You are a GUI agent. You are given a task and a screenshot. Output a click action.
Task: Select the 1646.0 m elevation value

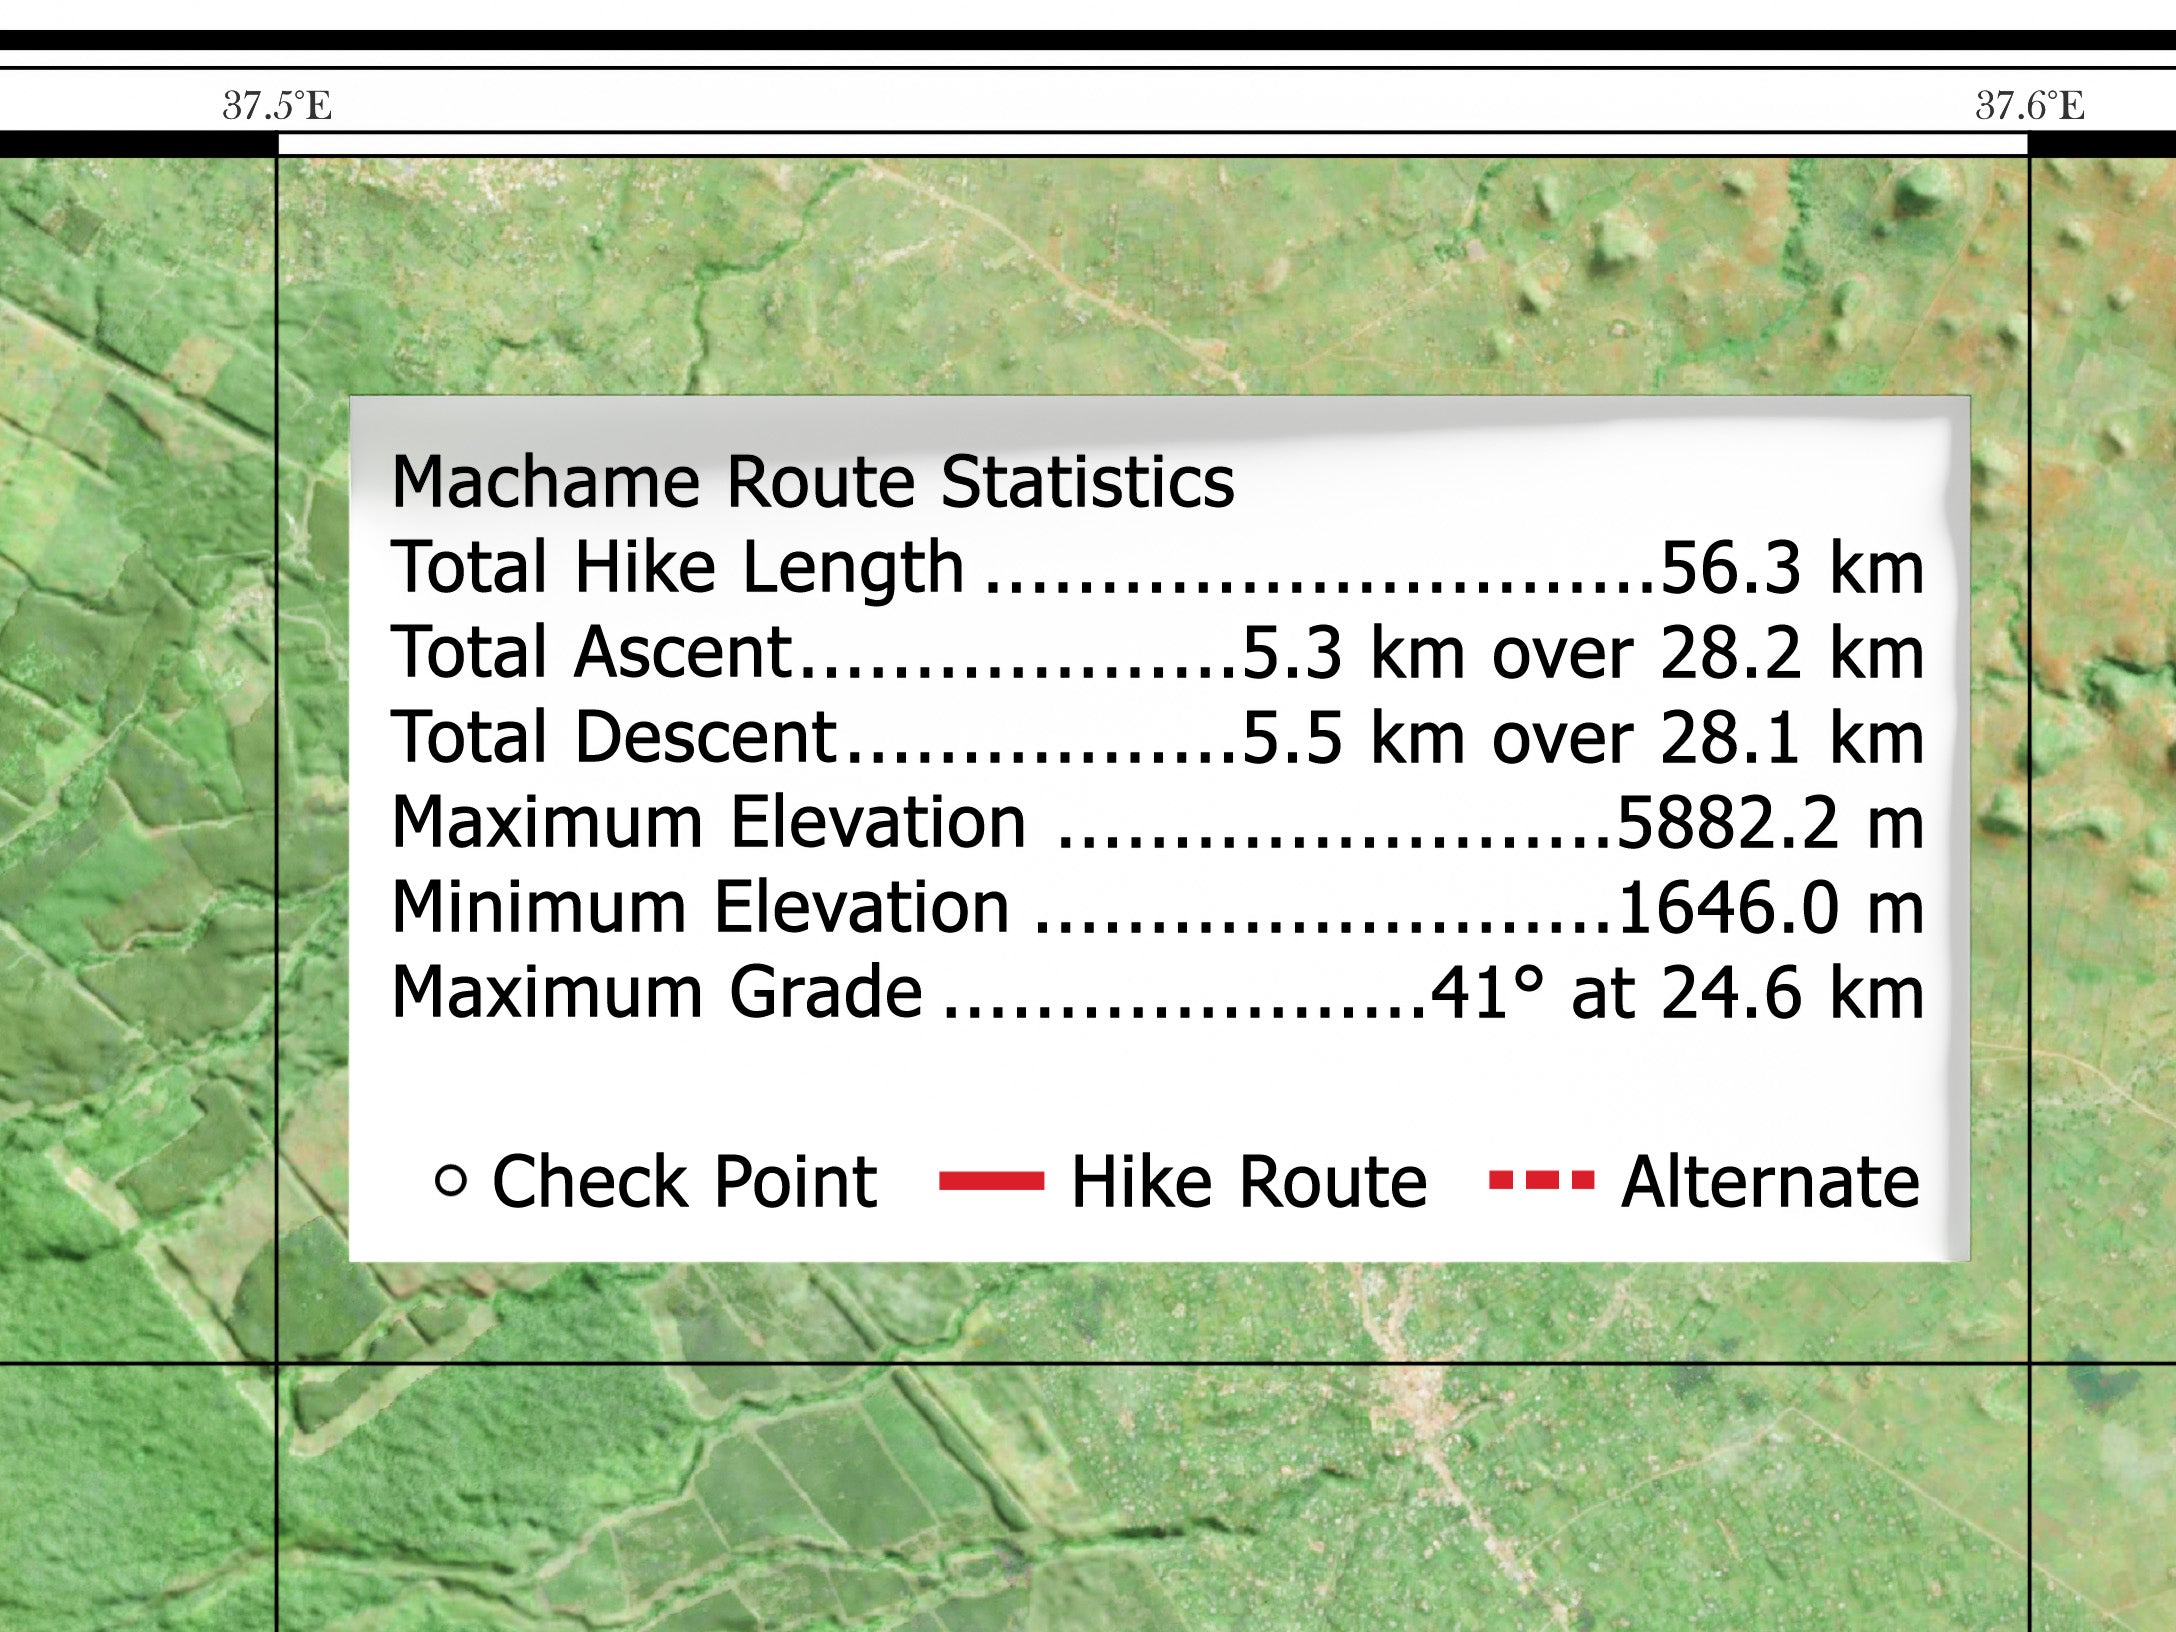coord(1769,910)
